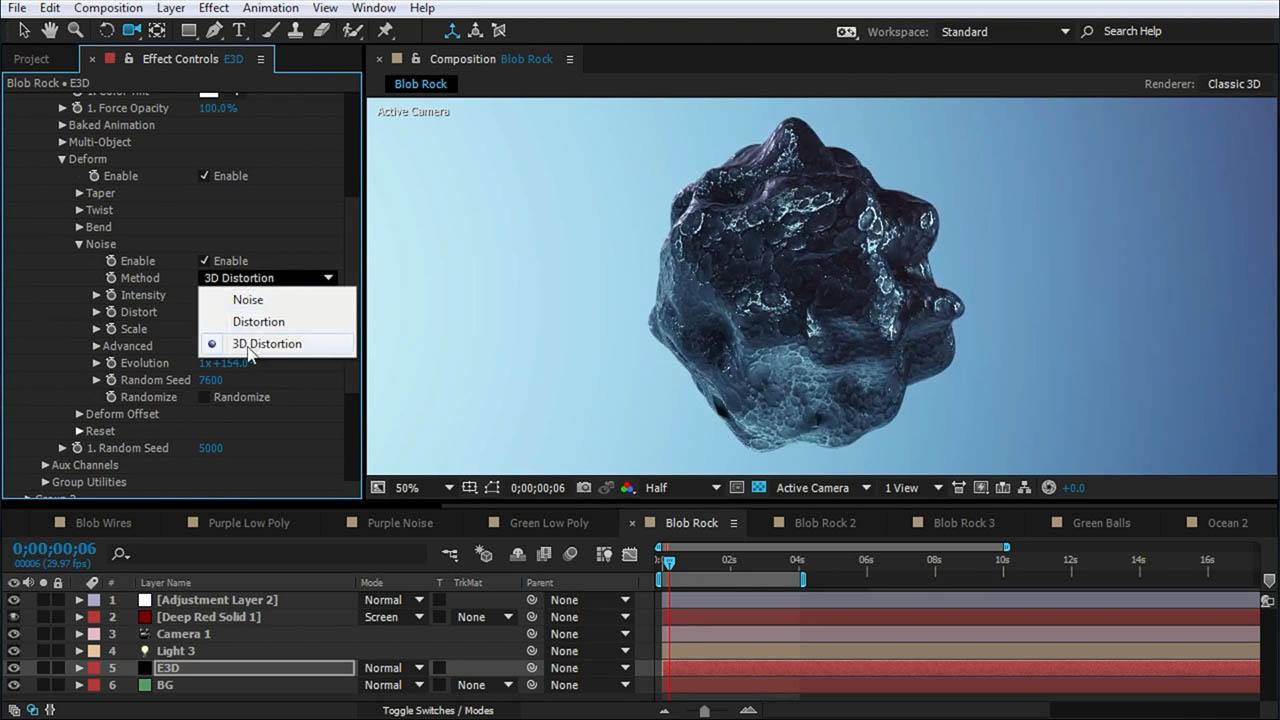Screen dimensions: 1280x720
Task: Open the grid and guide options icon
Action: 470,488
